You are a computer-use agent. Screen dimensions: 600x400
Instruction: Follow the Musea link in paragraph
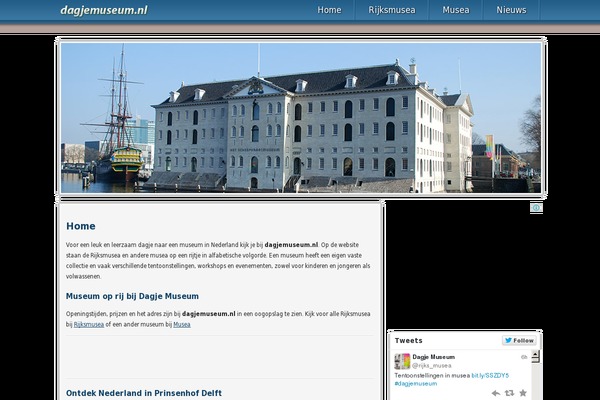[x=181, y=324]
